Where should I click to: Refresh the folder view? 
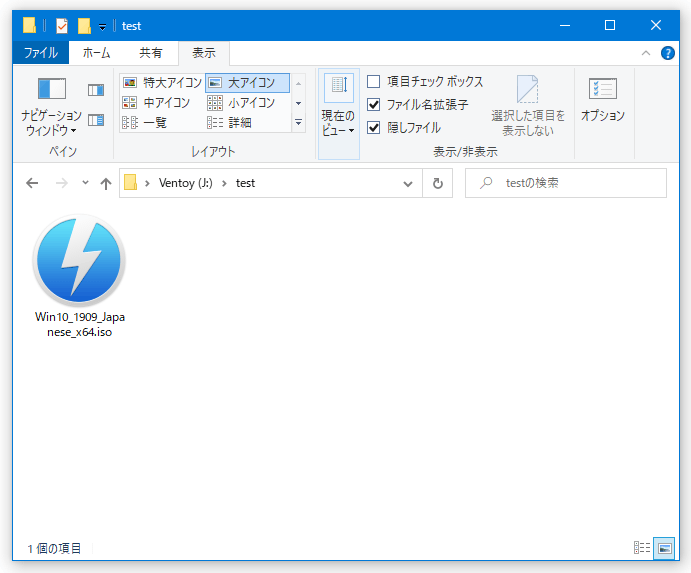click(x=438, y=183)
